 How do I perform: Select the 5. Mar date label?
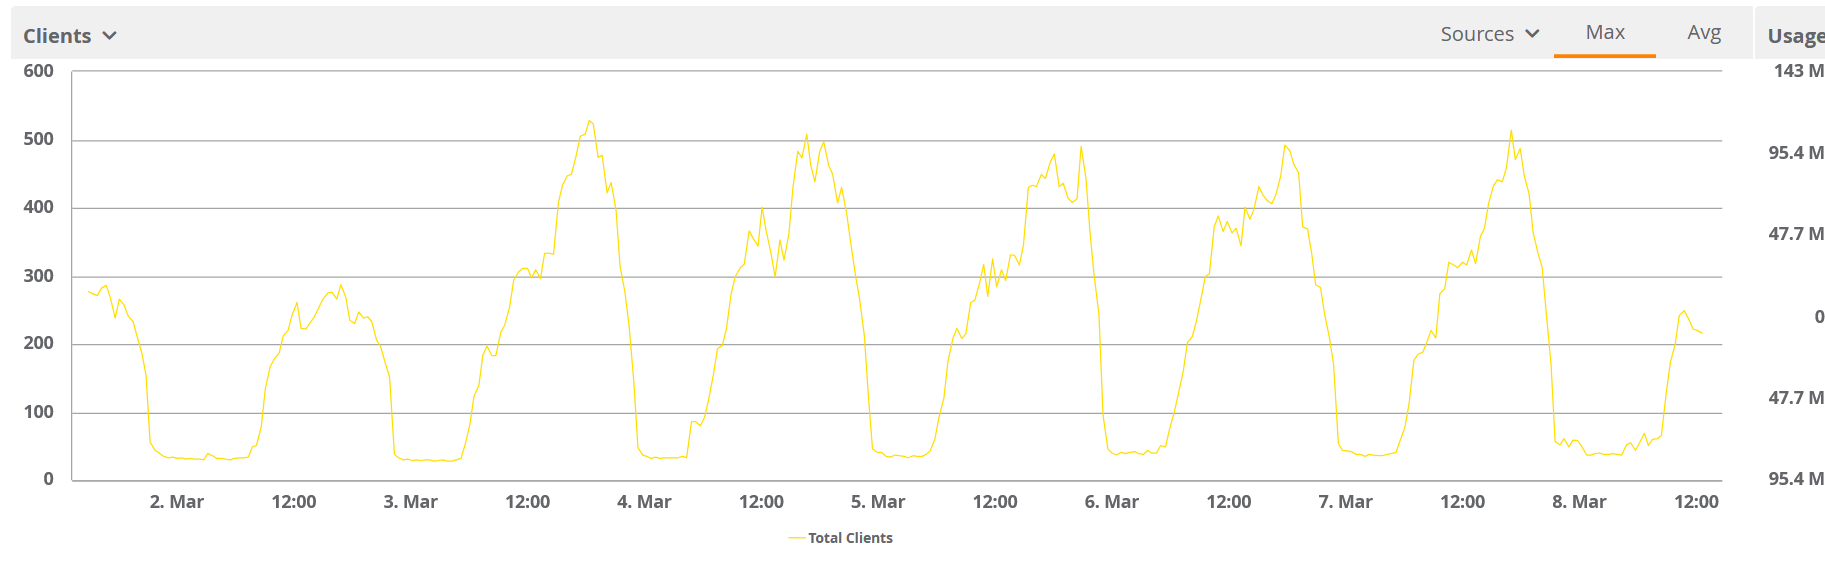point(878,502)
